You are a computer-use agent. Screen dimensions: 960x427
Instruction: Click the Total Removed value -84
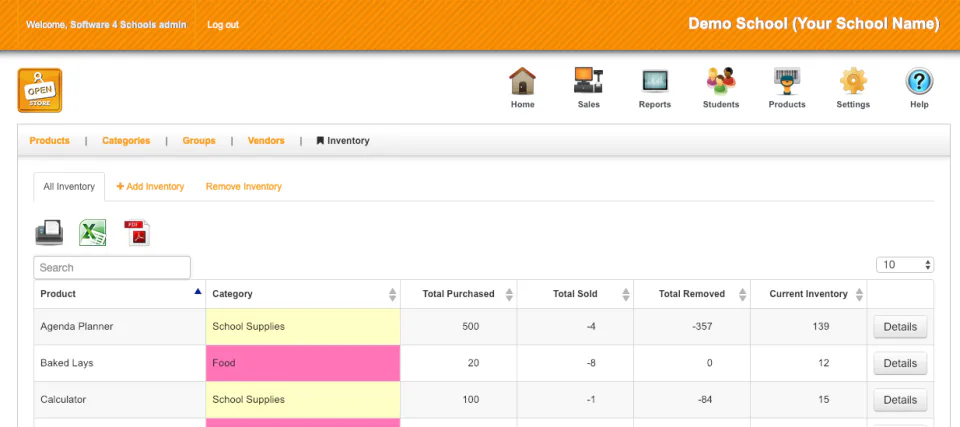pos(705,399)
